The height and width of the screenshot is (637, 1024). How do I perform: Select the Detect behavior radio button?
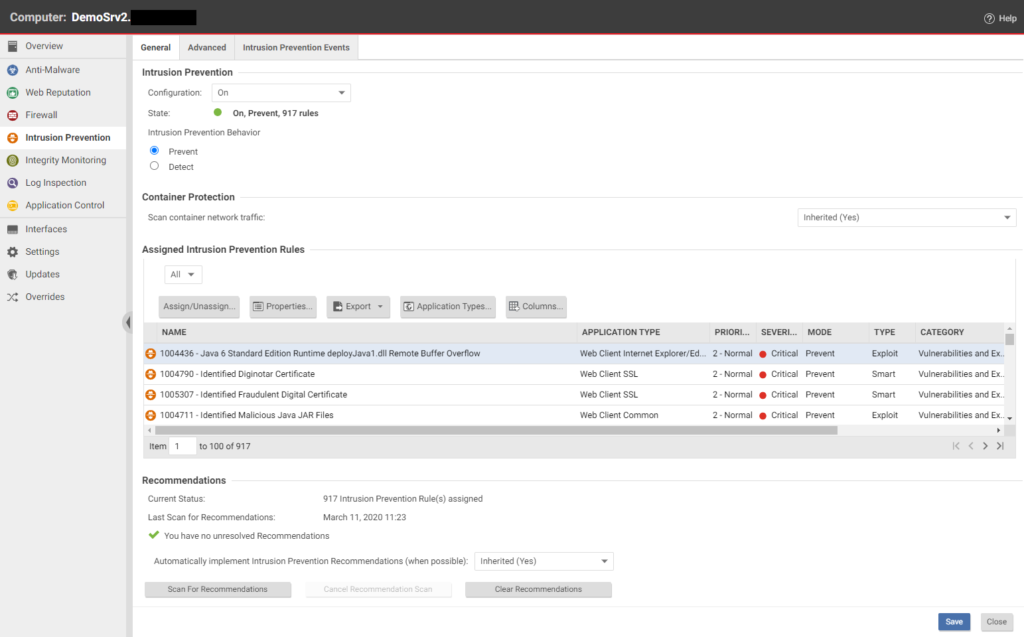pyautogui.click(x=154, y=166)
